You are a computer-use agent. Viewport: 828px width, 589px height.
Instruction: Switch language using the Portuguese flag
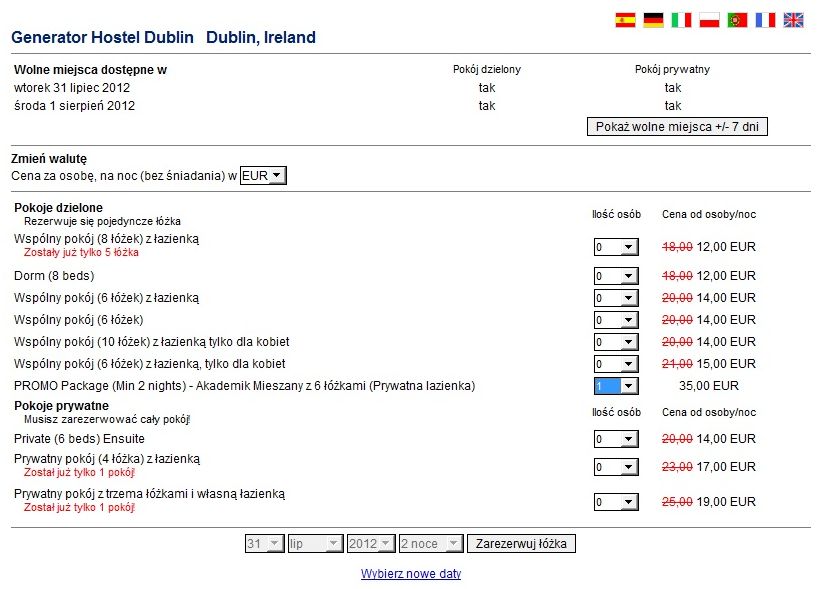pos(737,20)
